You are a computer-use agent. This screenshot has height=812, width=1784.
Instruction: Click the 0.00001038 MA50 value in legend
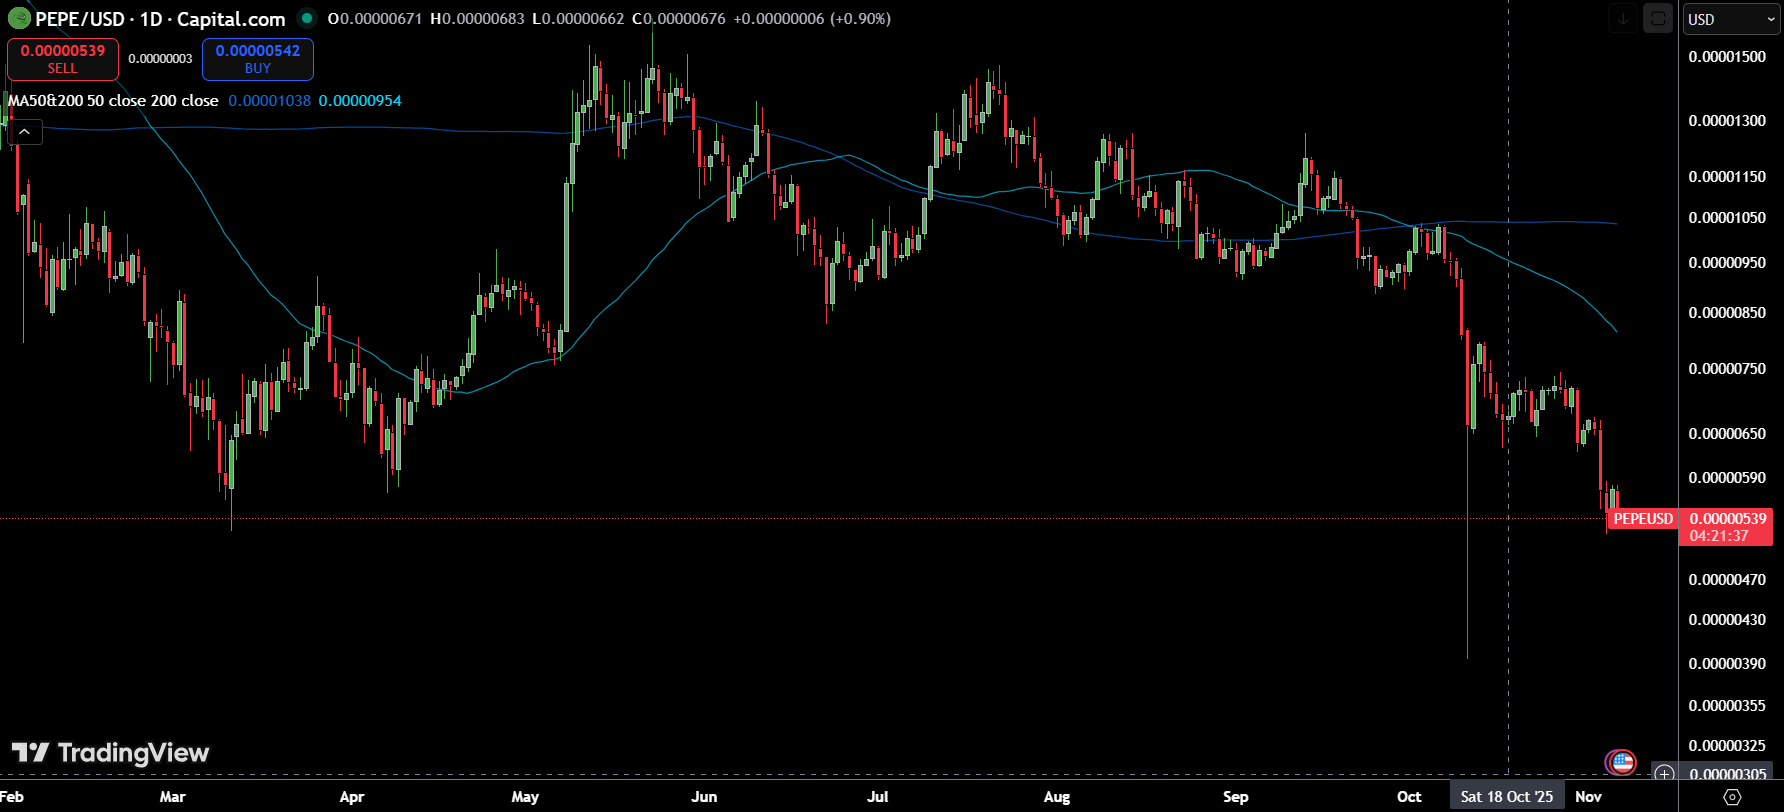[269, 101]
